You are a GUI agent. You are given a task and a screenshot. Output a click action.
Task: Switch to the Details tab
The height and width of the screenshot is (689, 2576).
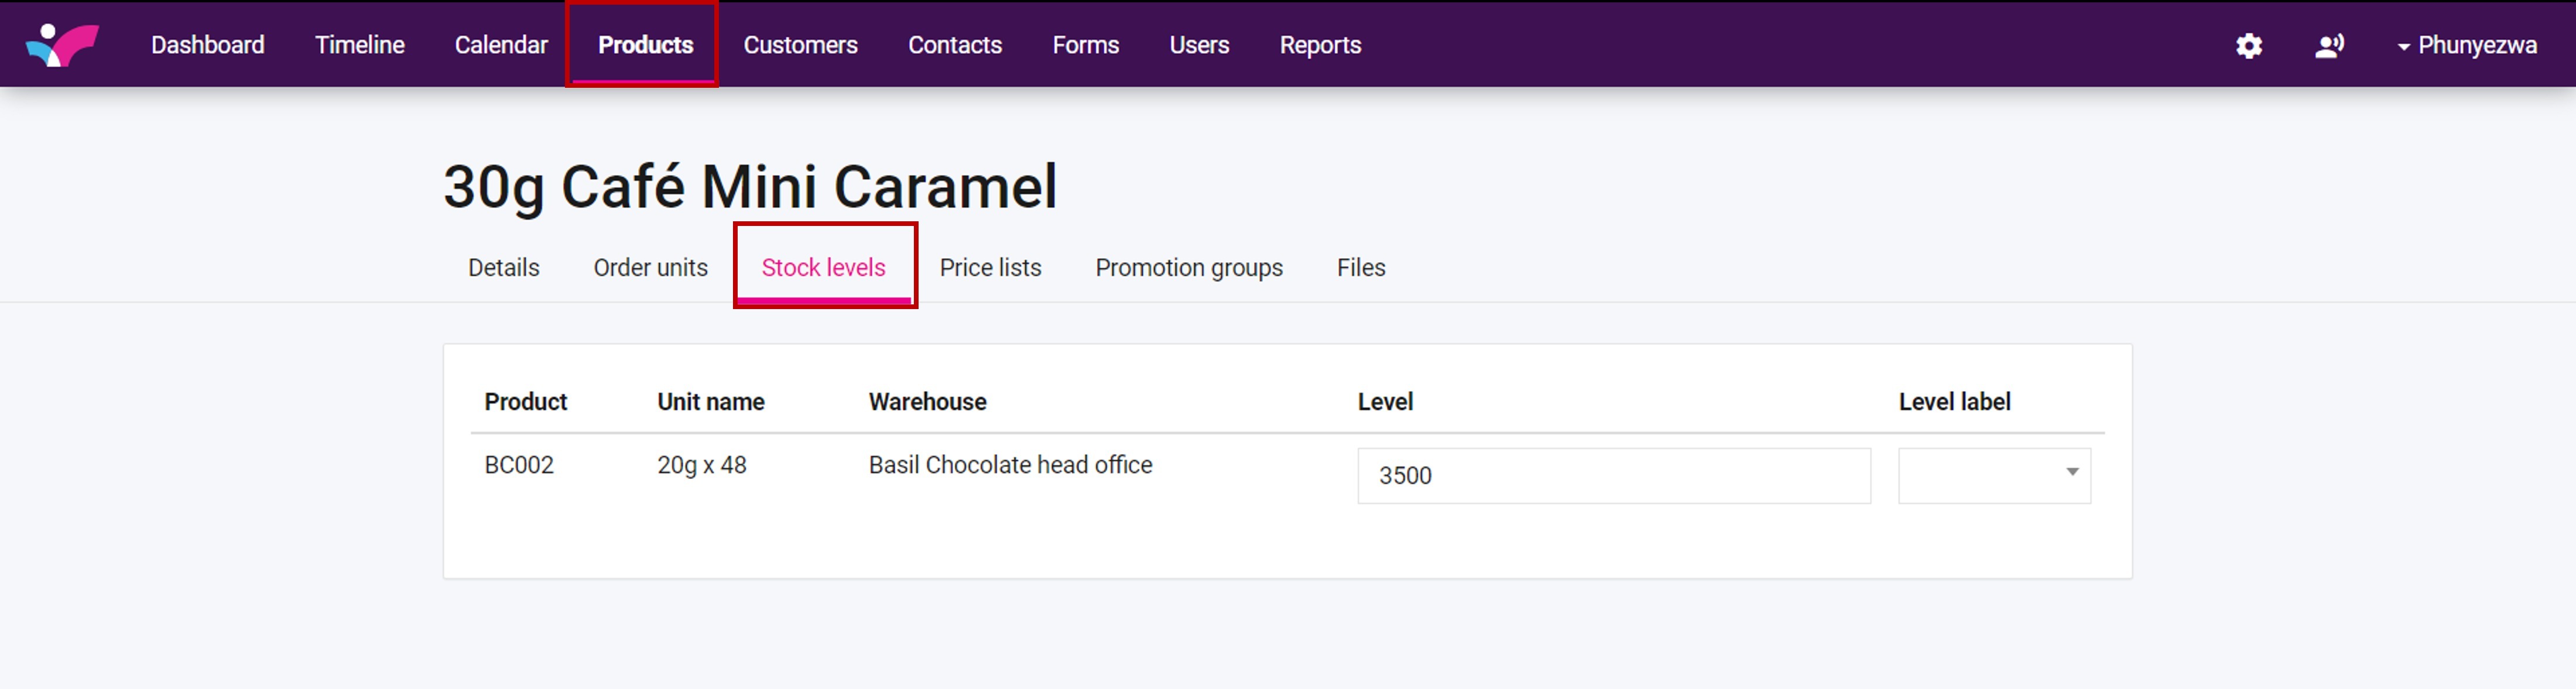[503, 268]
